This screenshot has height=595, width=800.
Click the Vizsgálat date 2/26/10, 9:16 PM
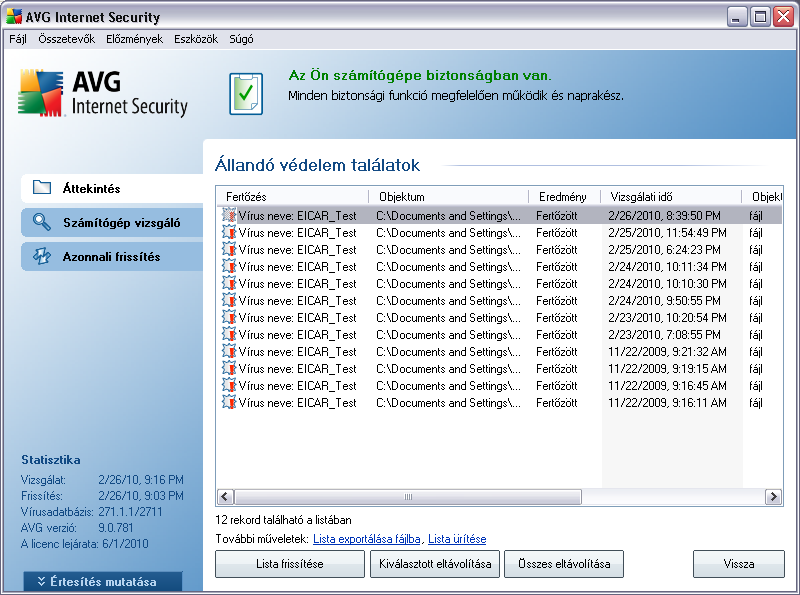click(x=141, y=480)
